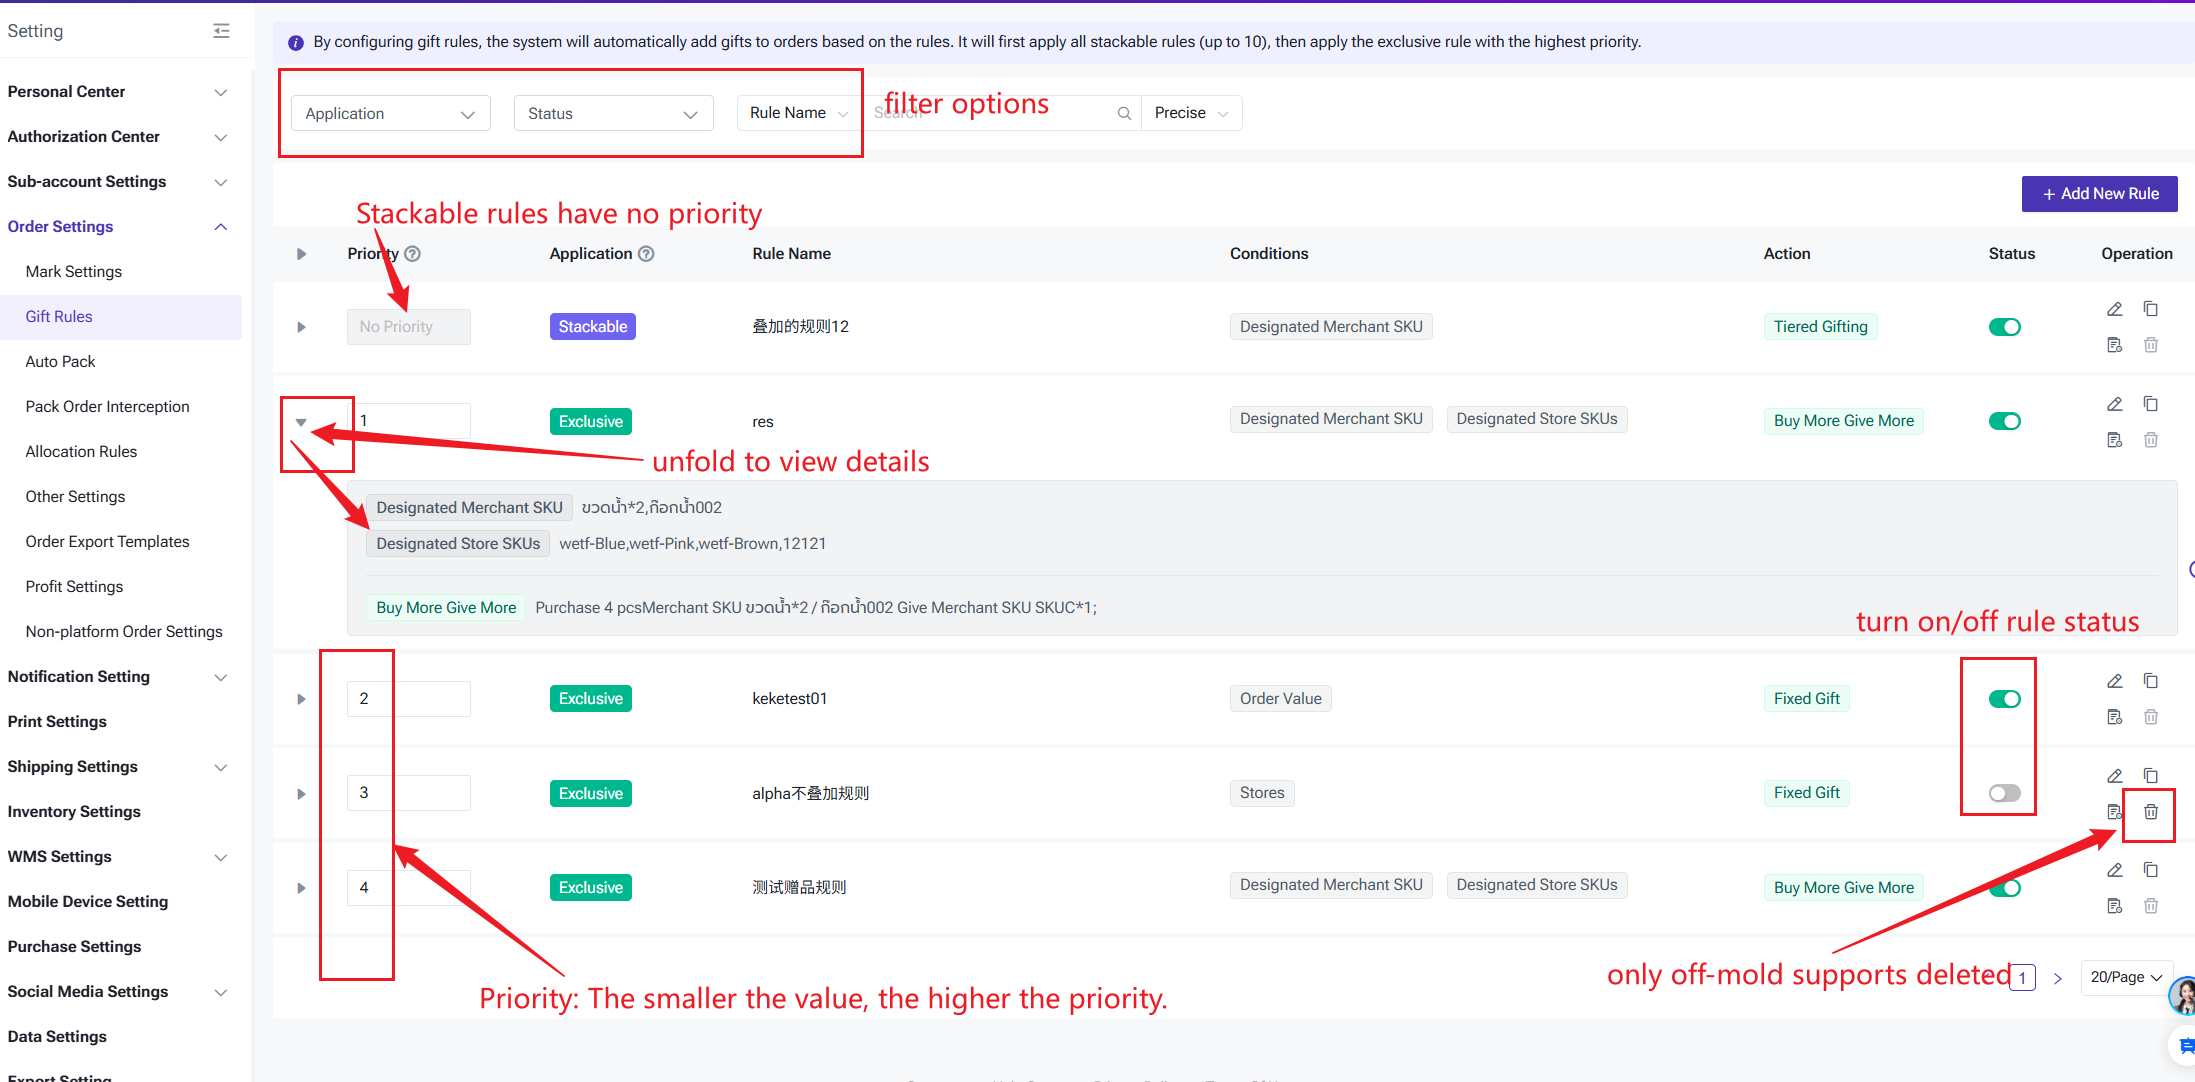Screen dimensions: 2195x1082
Task: Click the search magnifier icon
Action: (1124, 113)
